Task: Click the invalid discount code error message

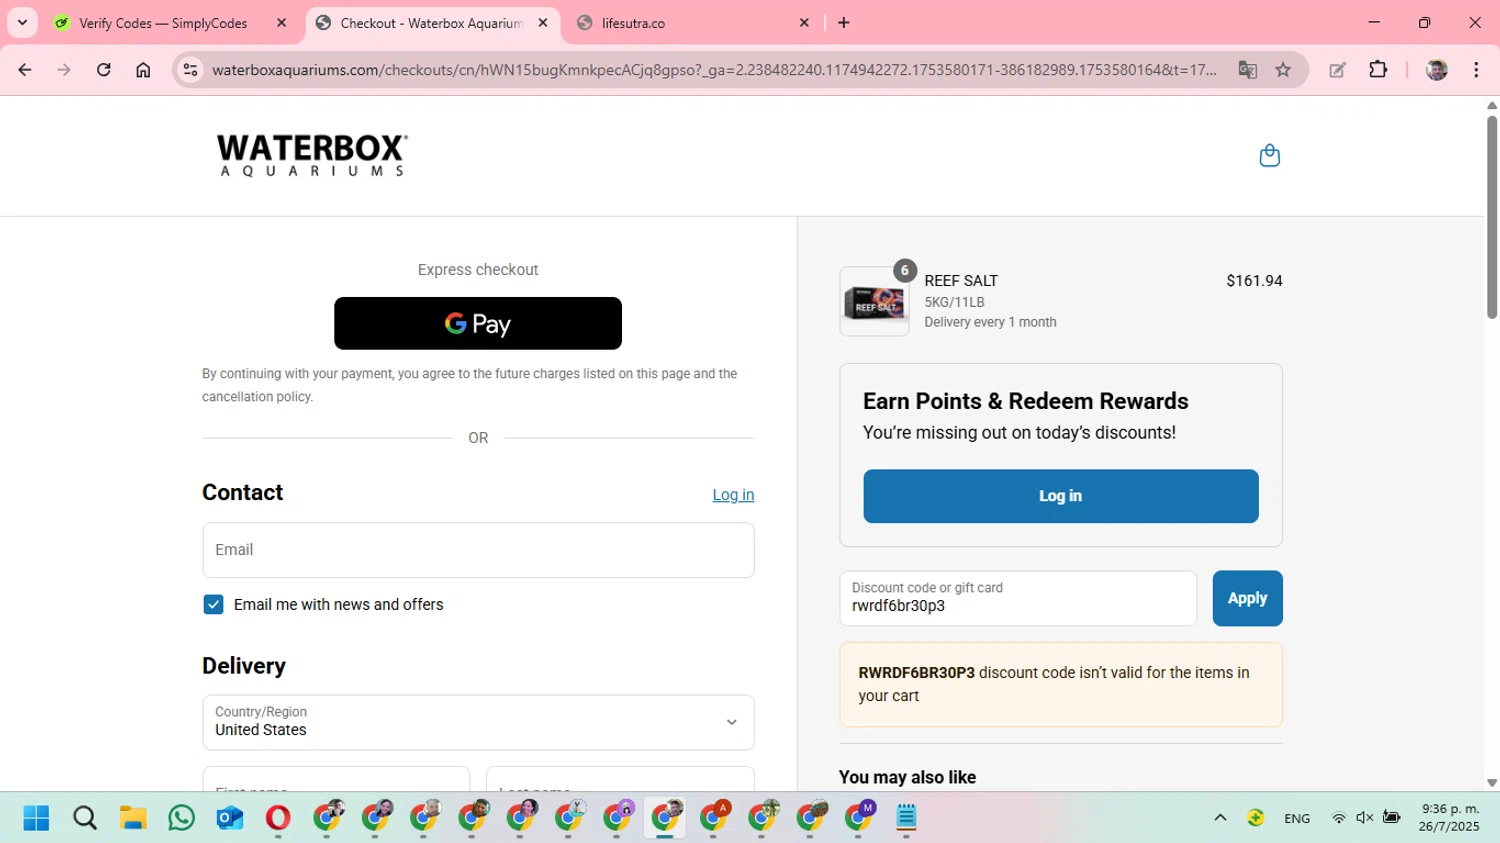Action: pos(1061,684)
